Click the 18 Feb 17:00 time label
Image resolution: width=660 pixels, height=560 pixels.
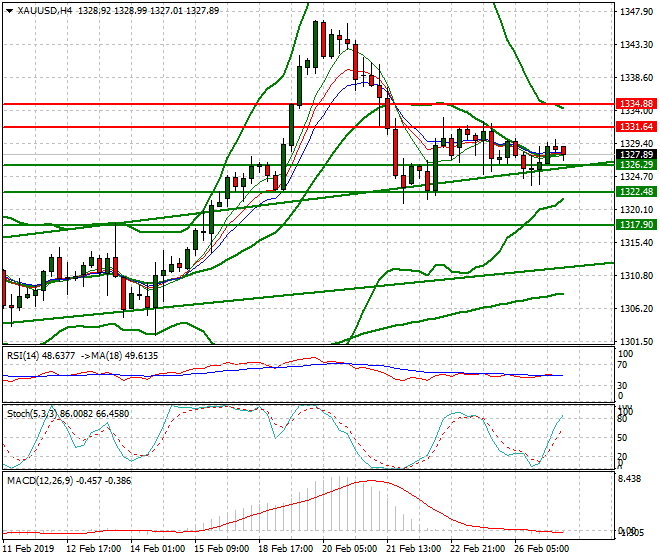(x=285, y=549)
